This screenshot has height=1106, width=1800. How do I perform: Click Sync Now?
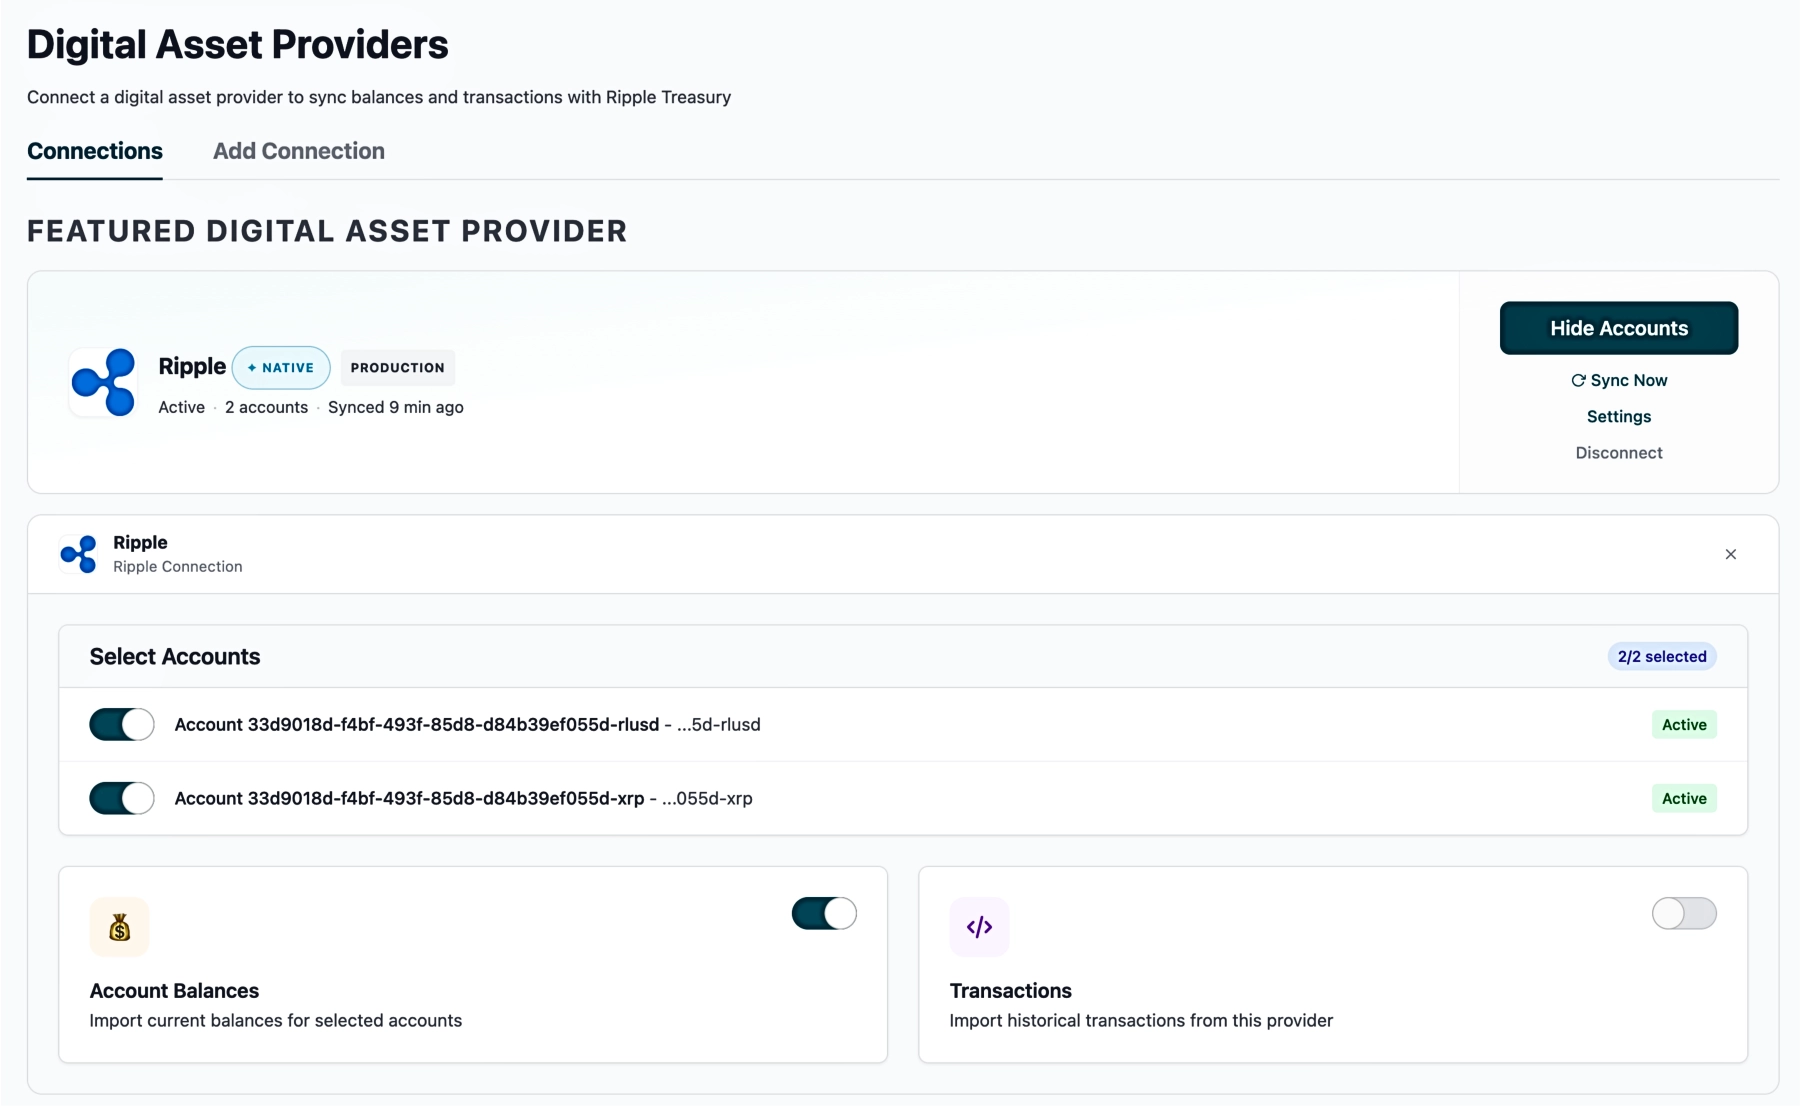coord(1619,380)
